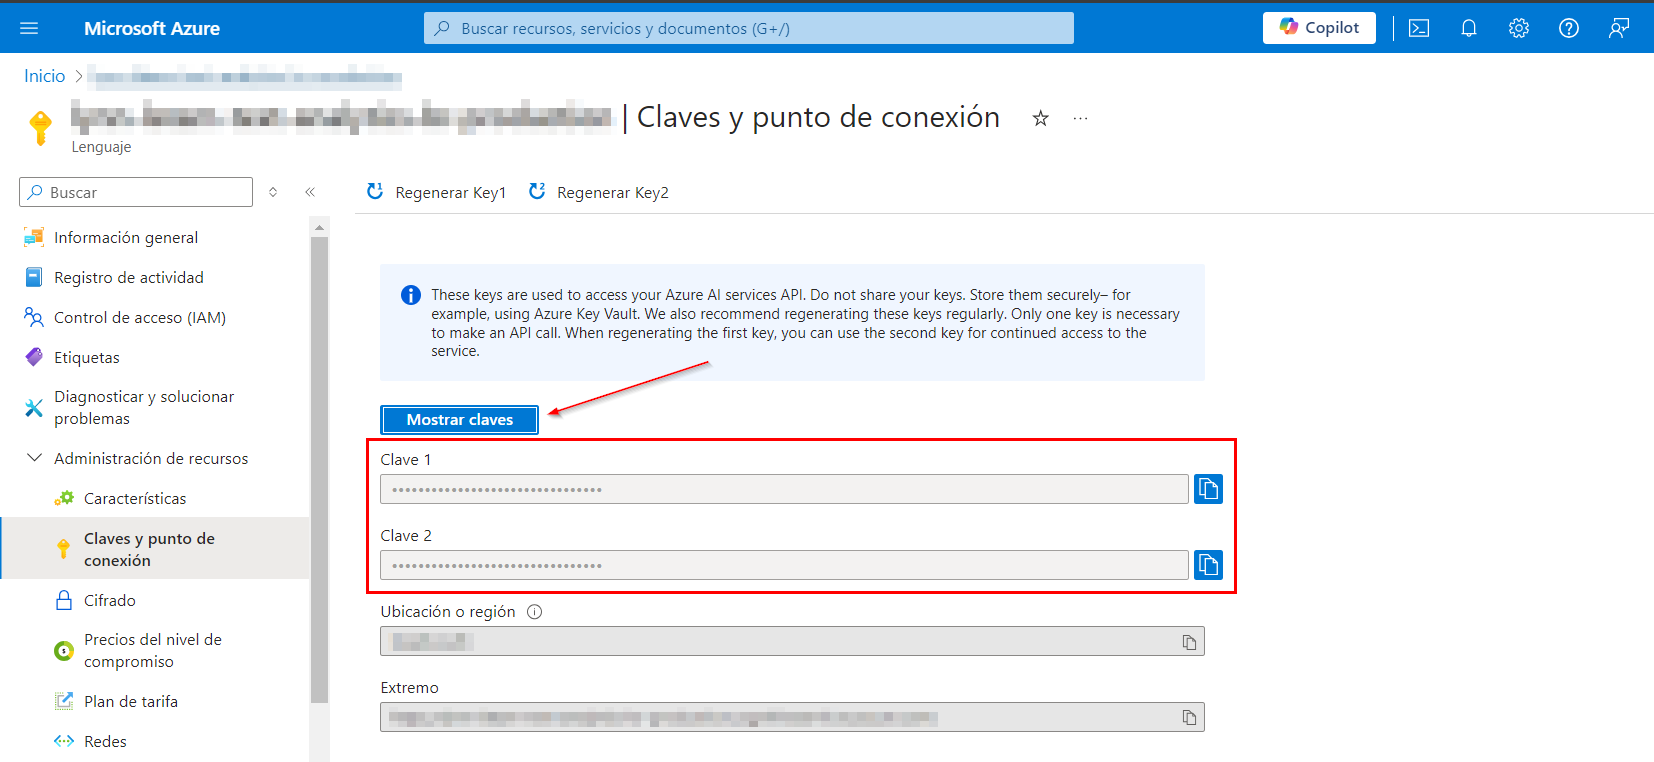Click the Registro de actividad icon
Image resolution: width=1654 pixels, height=762 pixels.
click(x=34, y=277)
